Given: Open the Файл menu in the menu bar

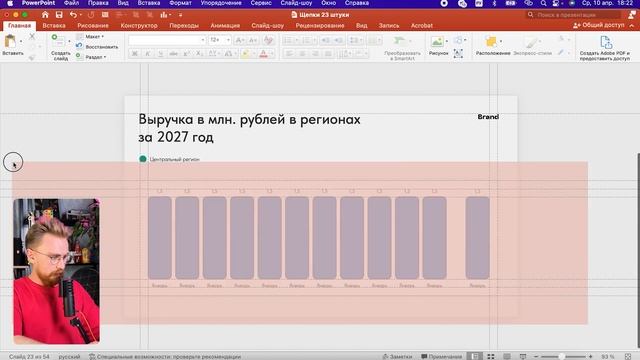Looking at the screenshot, I should (71, 3).
